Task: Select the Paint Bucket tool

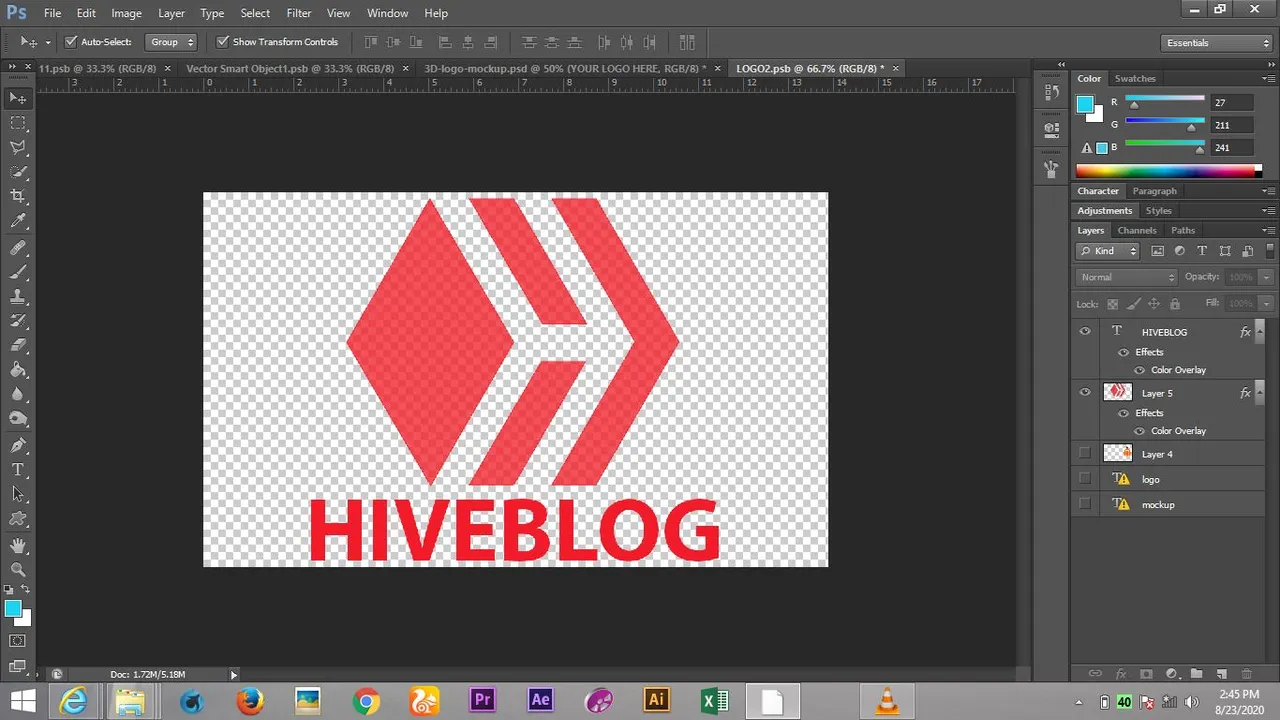Action: tap(18, 370)
